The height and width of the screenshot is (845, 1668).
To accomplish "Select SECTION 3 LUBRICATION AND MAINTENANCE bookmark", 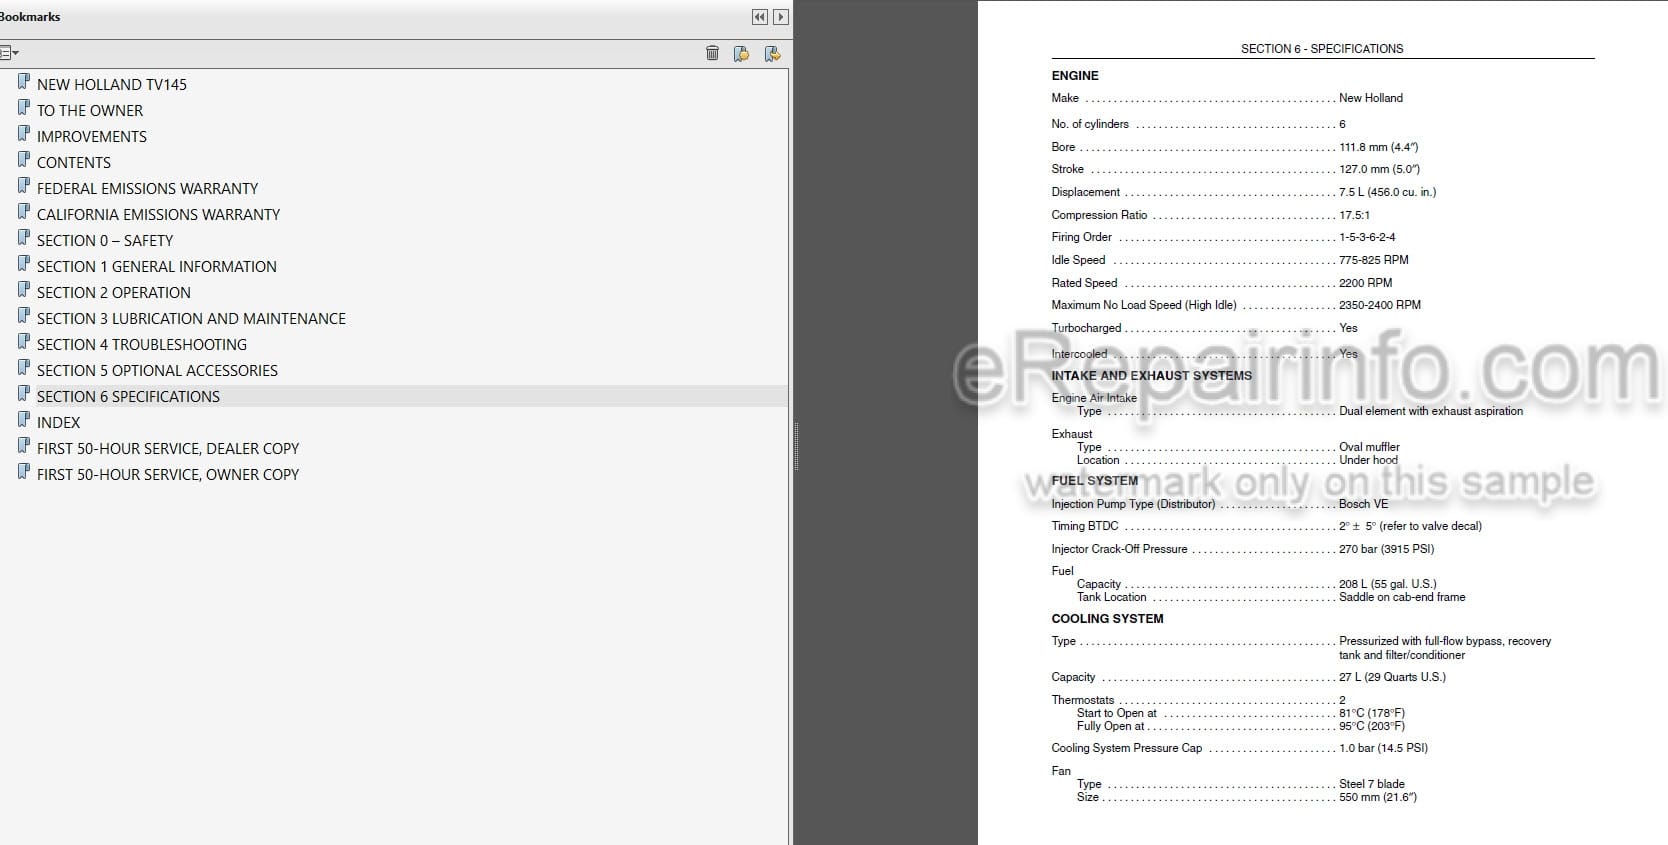I will (191, 319).
